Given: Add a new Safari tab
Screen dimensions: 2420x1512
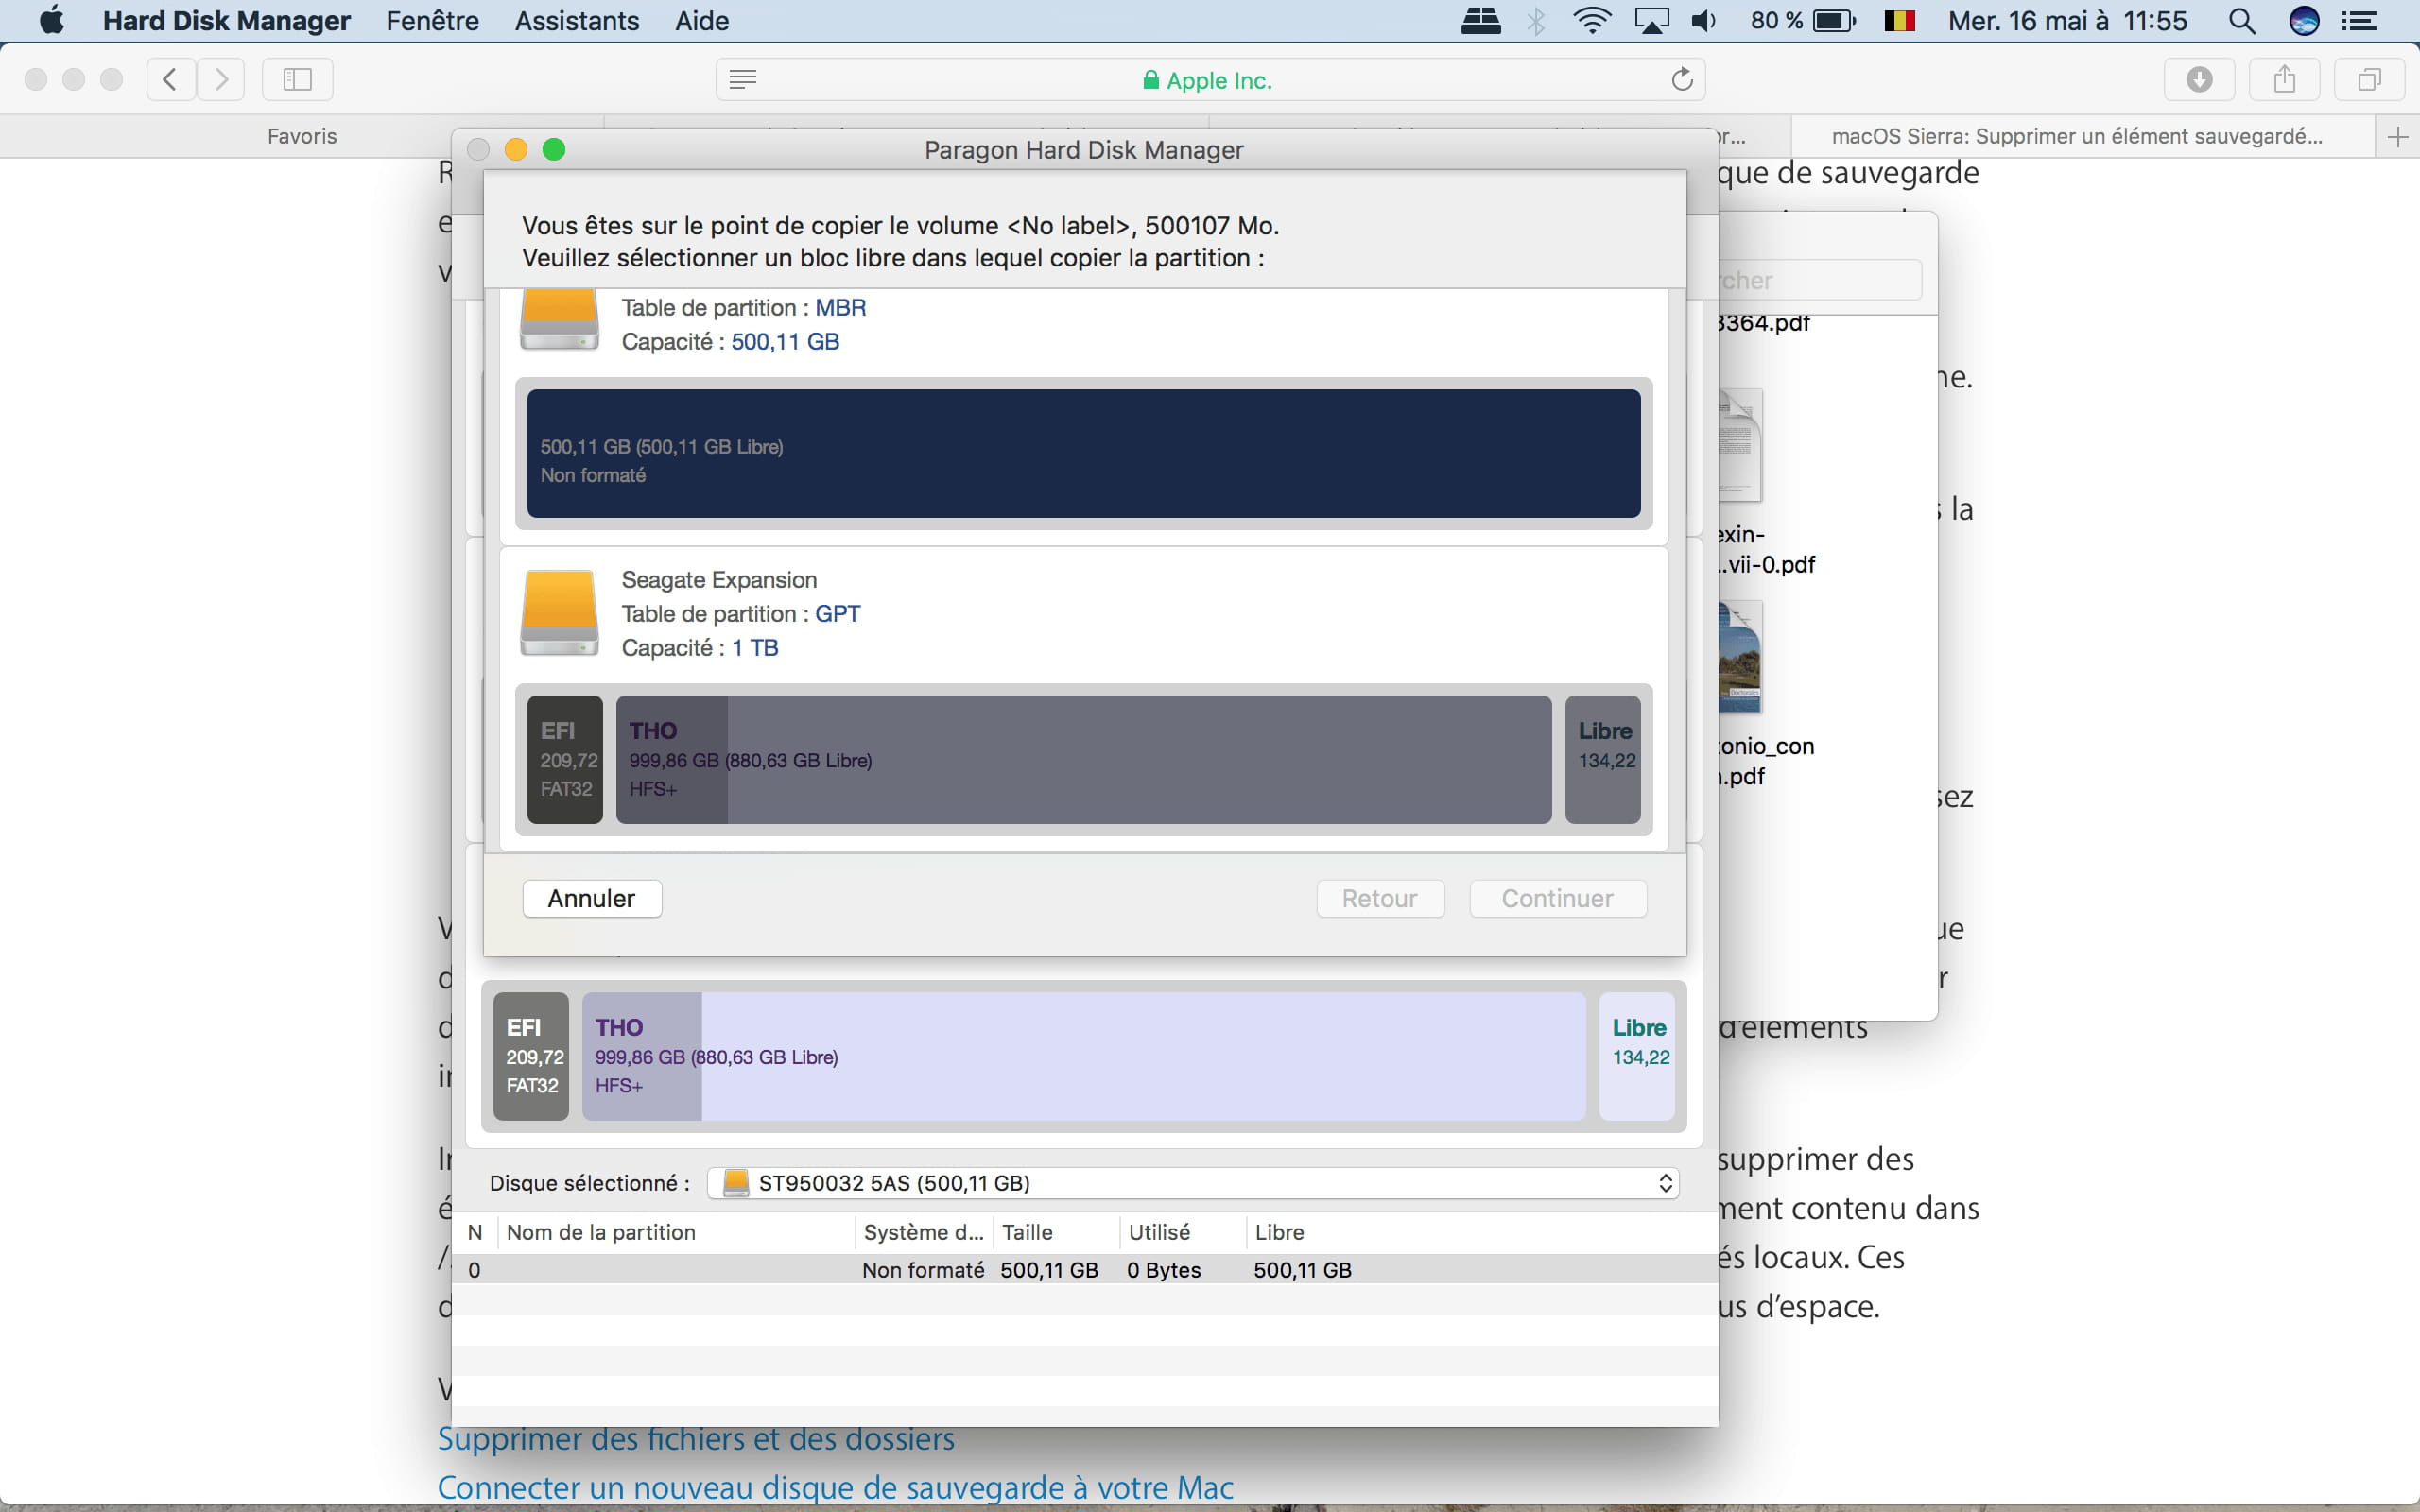Looking at the screenshot, I should point(2397,137).
